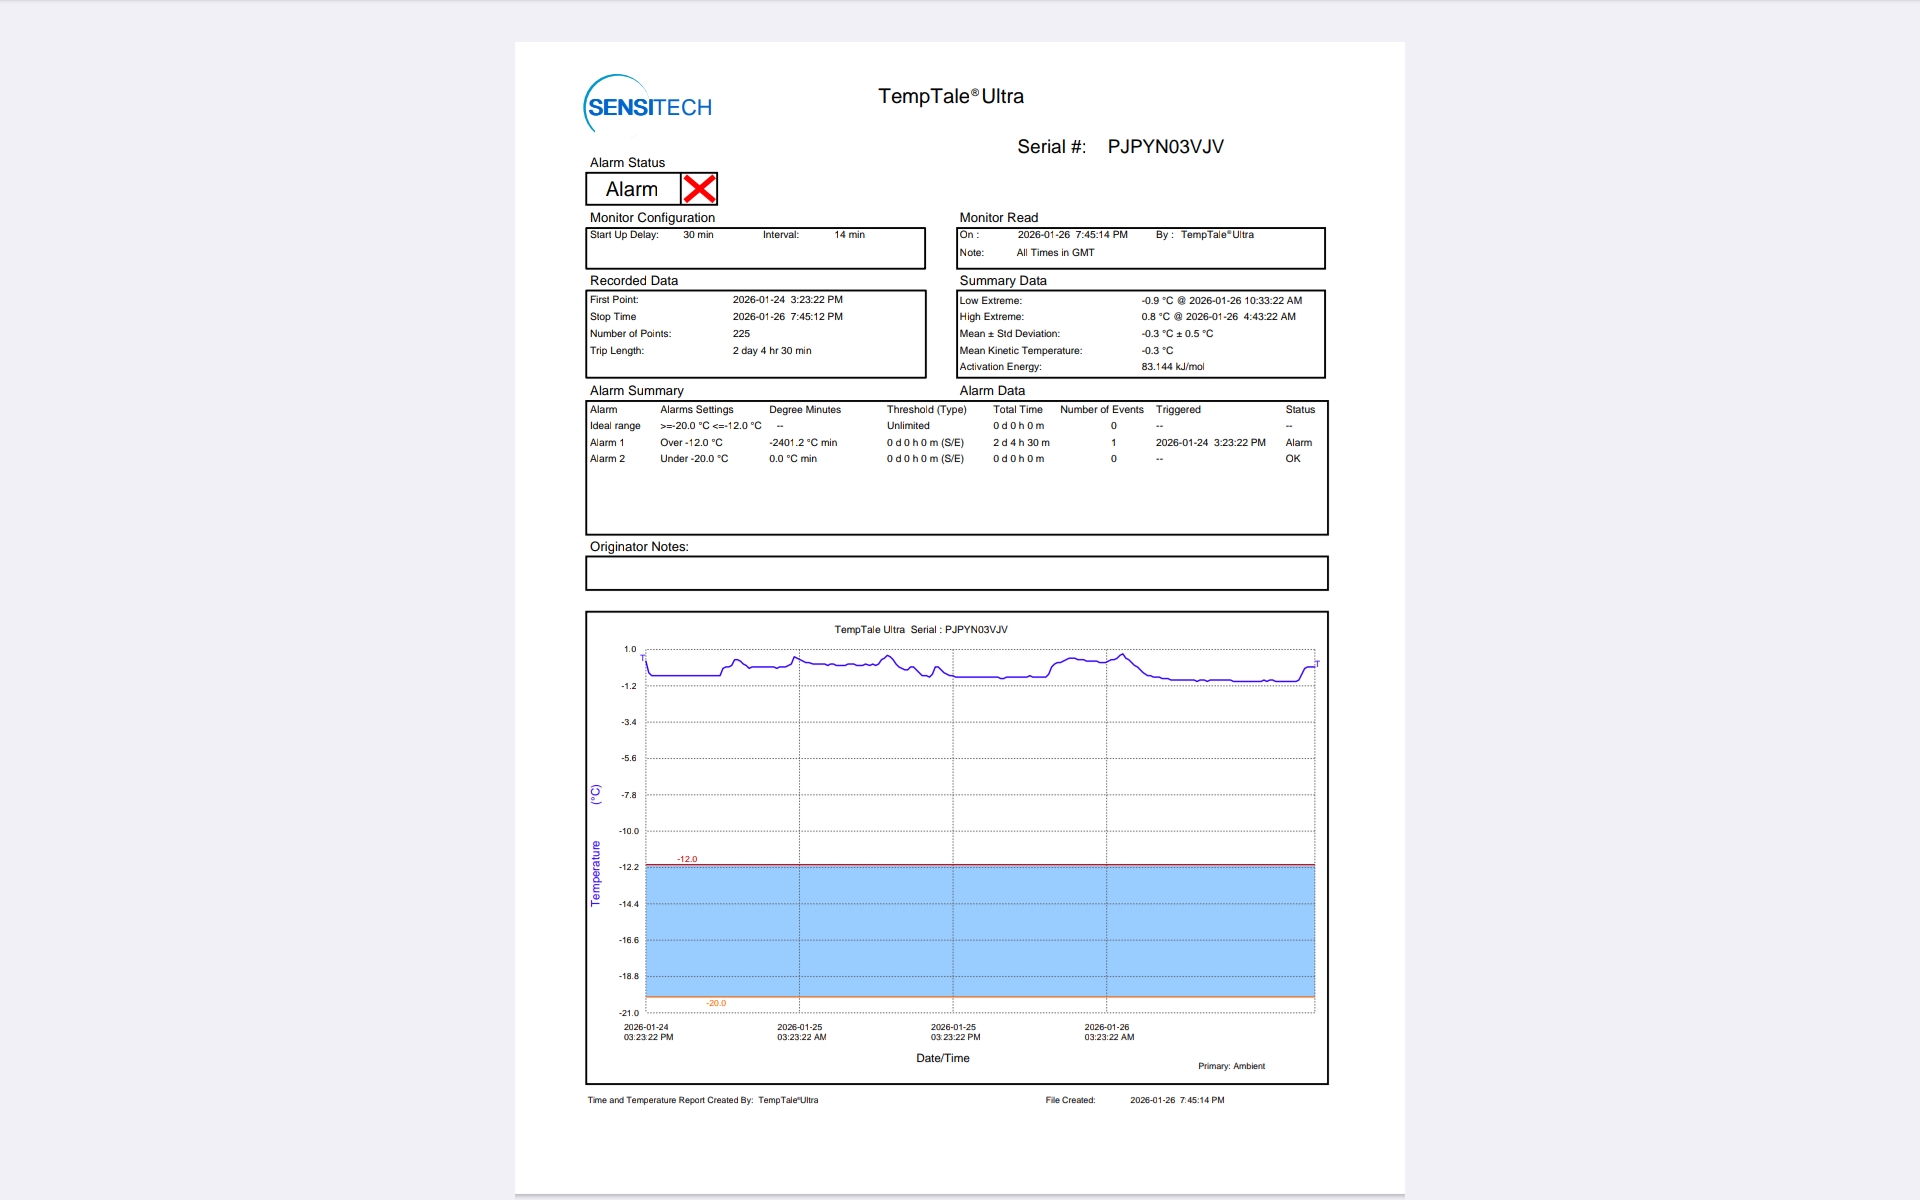The width and height of the screenshot is (1920, 1200).
Task: Click the Alarm 1 row in Alarm Summary
Action: [x=607, y=443]
